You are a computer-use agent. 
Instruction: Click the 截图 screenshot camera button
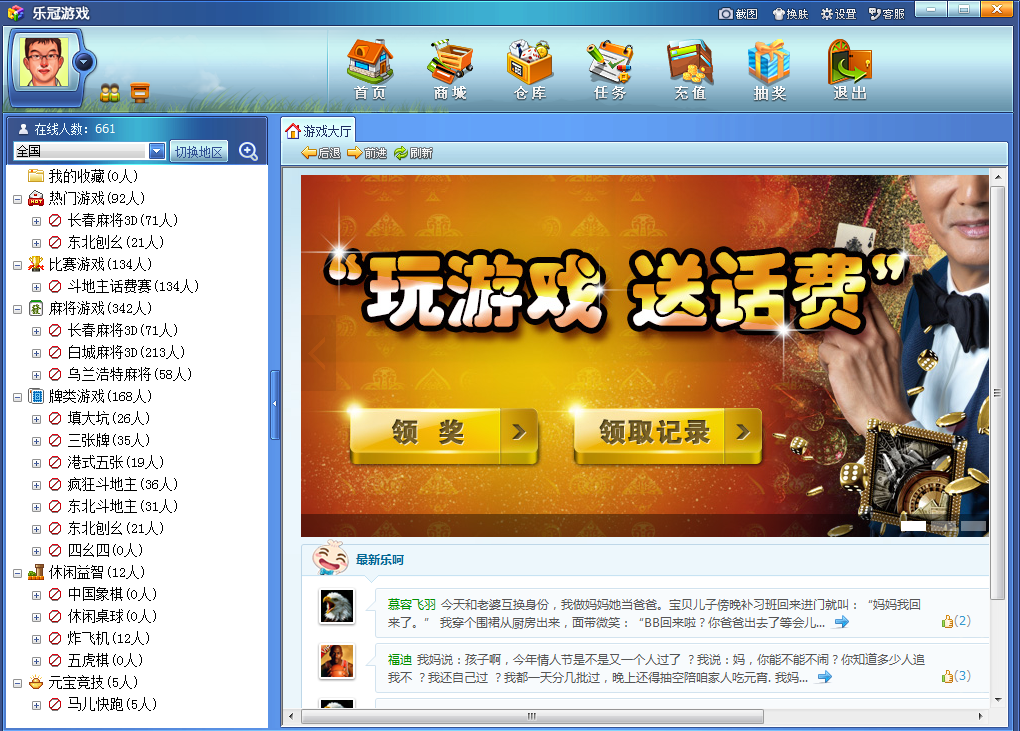click(x=738, y=13)
